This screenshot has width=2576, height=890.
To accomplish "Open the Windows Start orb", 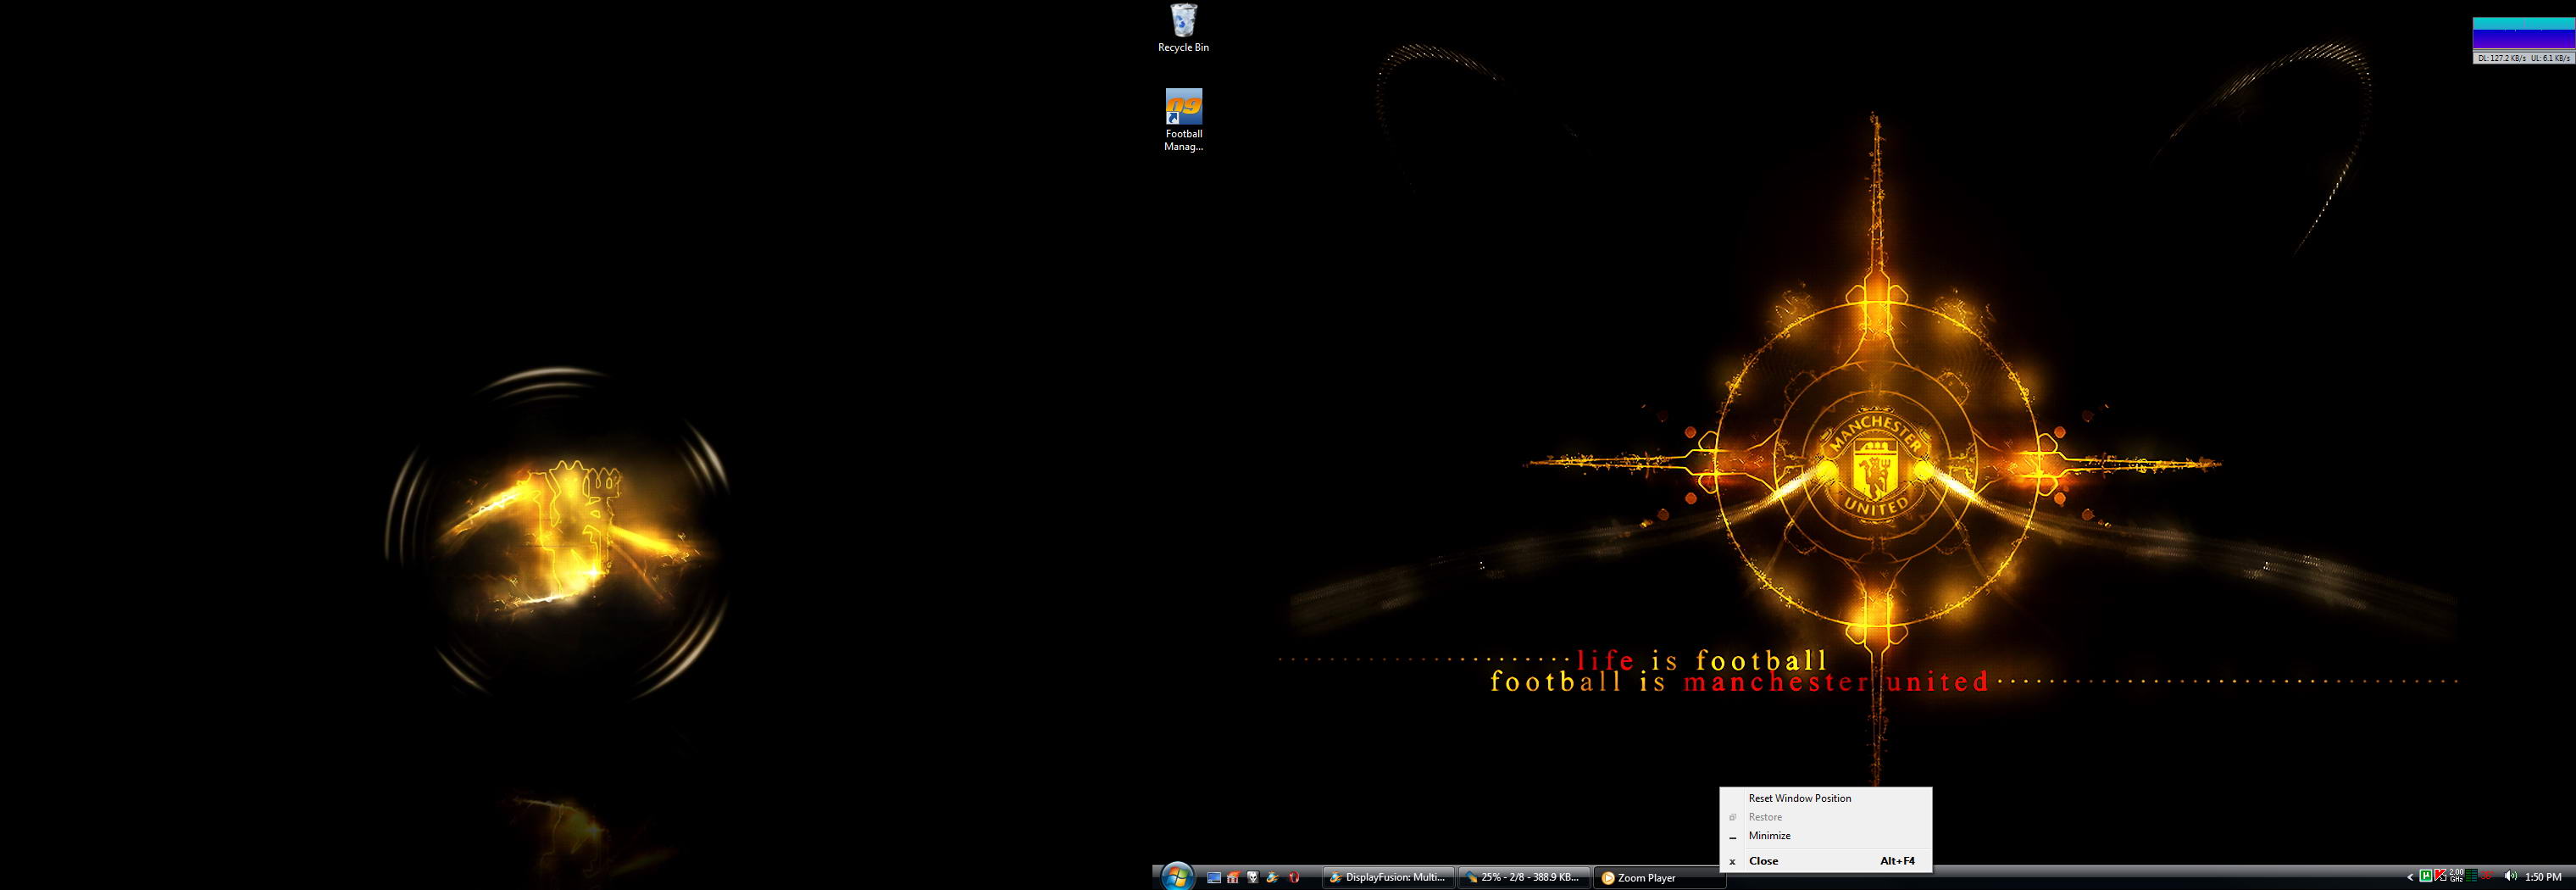I will (x=1178, y=876).
